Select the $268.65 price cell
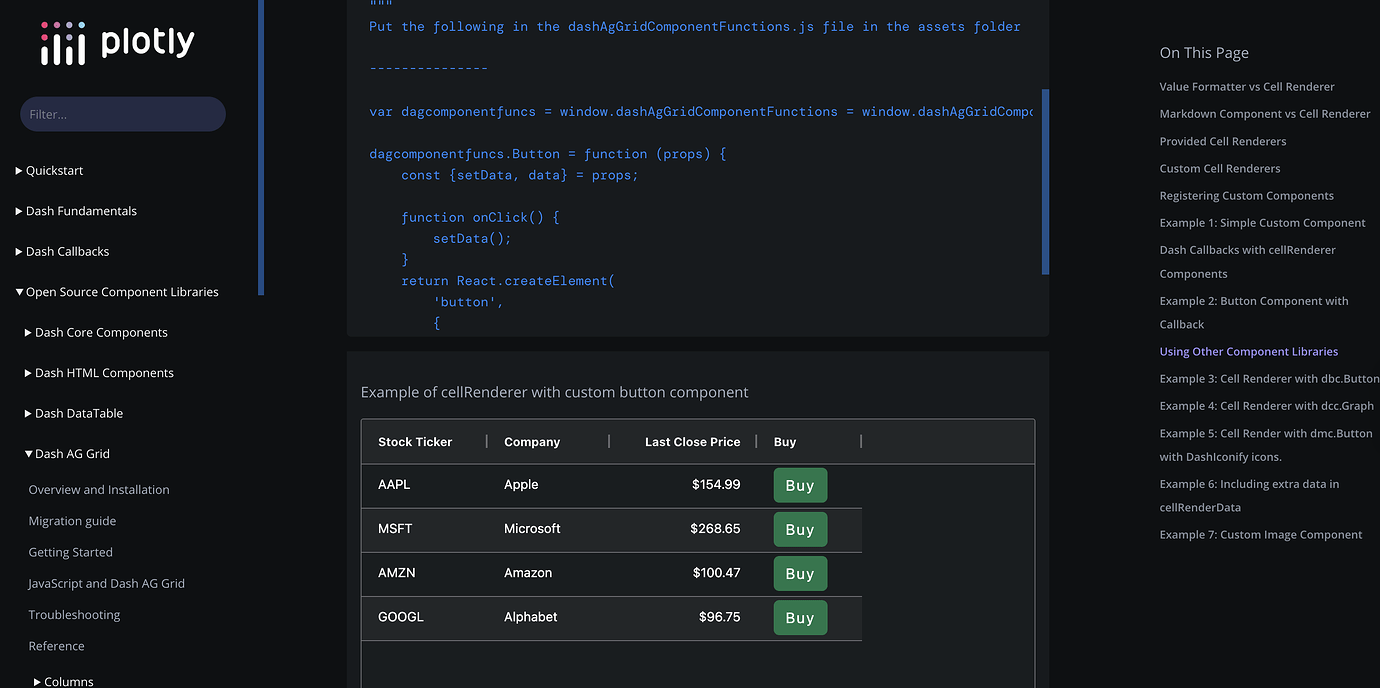 click(683, 529)
